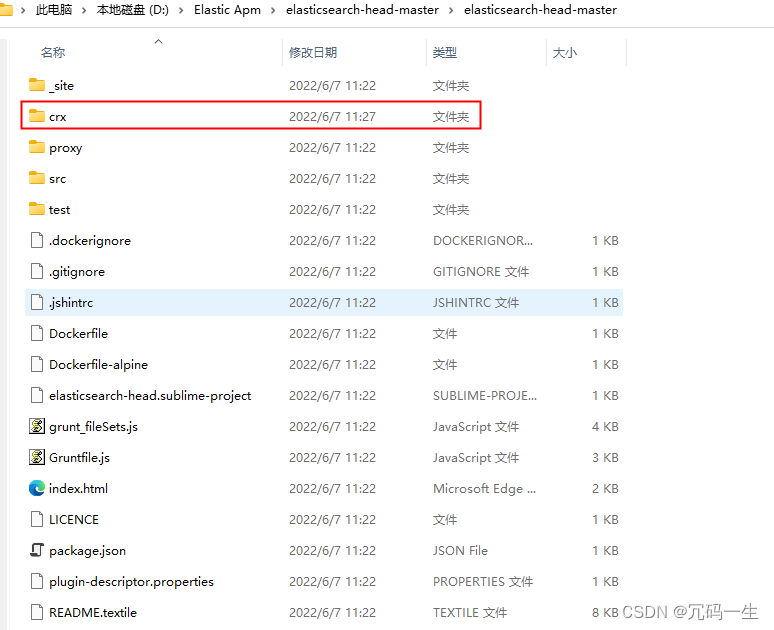Go to 此电脑 in the breadcrumb
Viewport: 774px width, 630px height.
tap(54, 10)
